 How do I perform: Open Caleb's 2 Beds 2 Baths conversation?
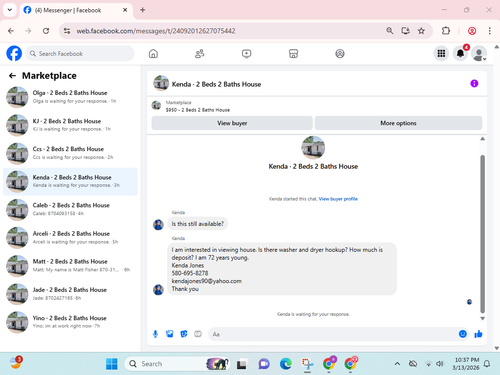pos(70,209)
